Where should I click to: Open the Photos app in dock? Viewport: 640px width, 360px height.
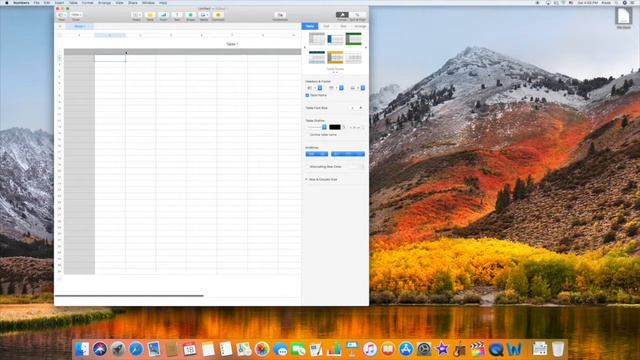[262, 349]
